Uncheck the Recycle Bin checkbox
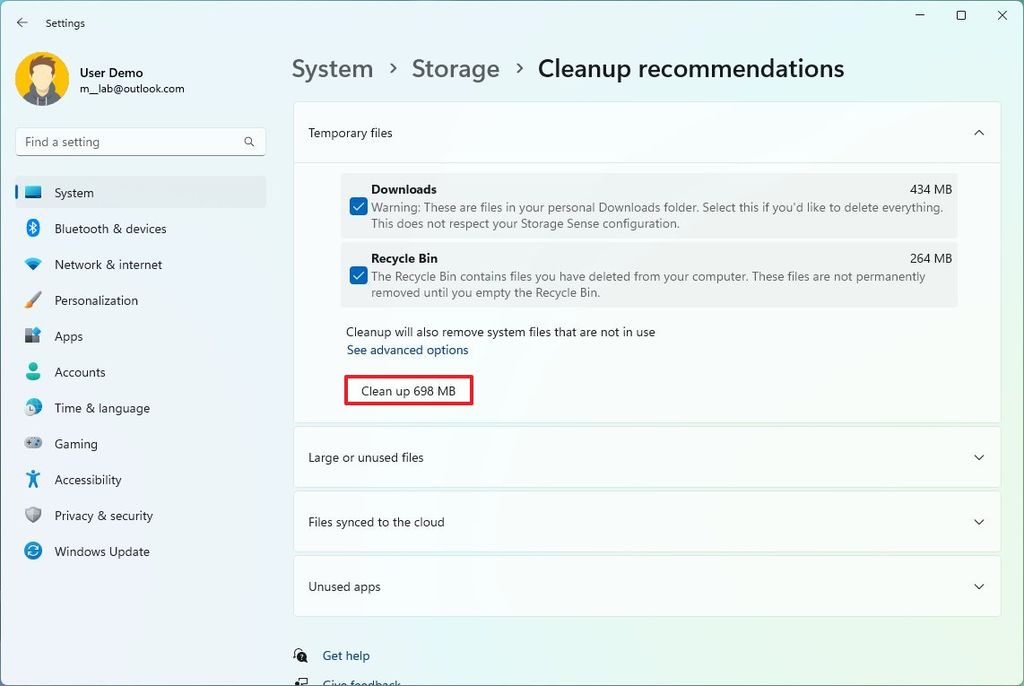The image size is (1024, 686). pos(359,275)
